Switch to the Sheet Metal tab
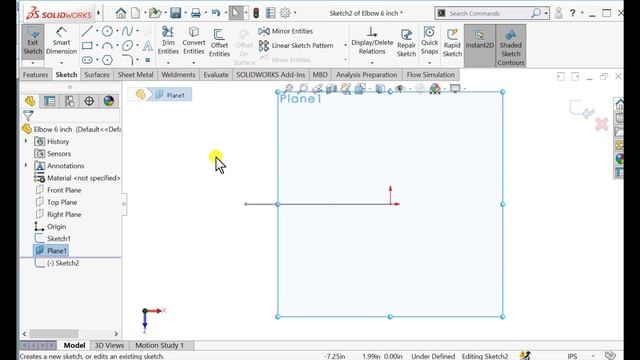Screen dimensions: 640x360 point(136,75)
